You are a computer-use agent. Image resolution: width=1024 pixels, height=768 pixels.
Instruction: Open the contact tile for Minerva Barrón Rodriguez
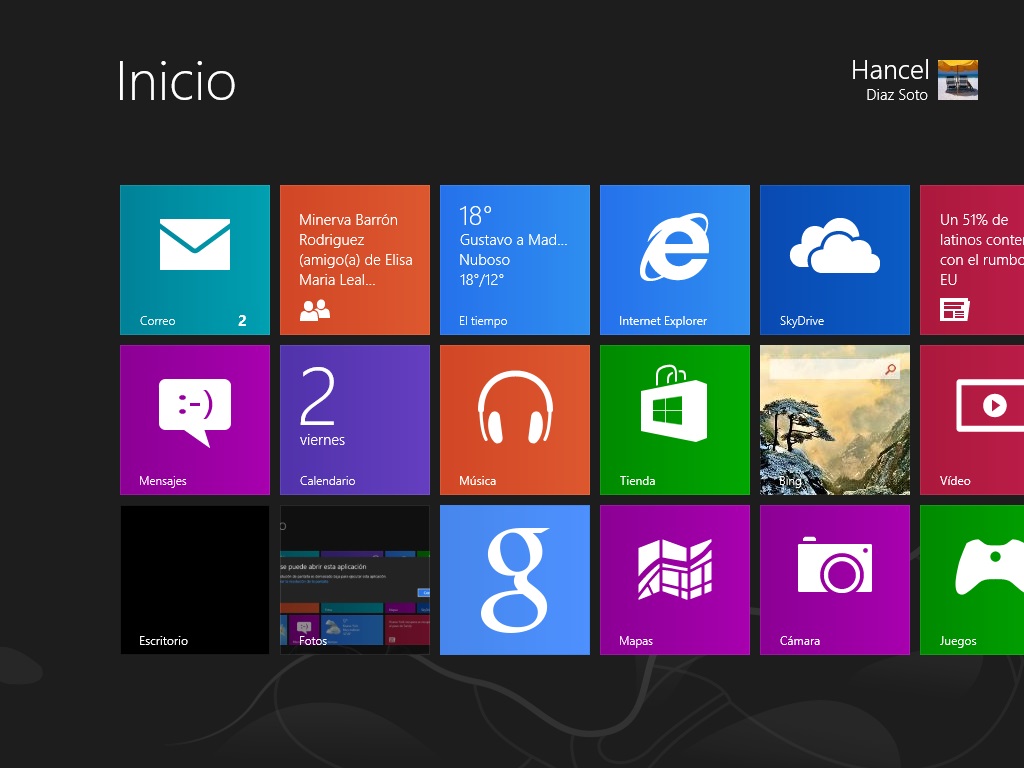(354, 259)
